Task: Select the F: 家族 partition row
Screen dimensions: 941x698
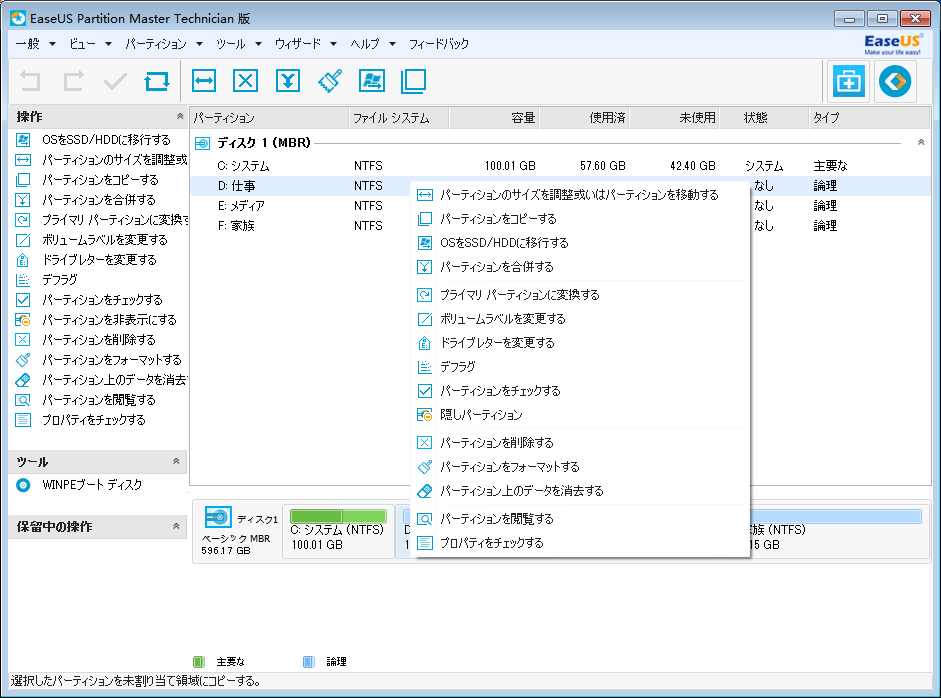Action: (301, 226)
